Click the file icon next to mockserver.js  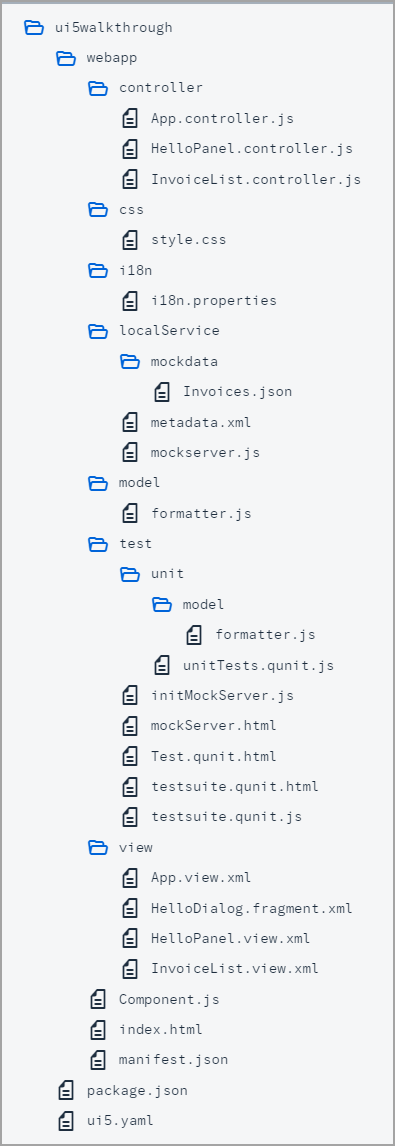click(x=130, y=452)
